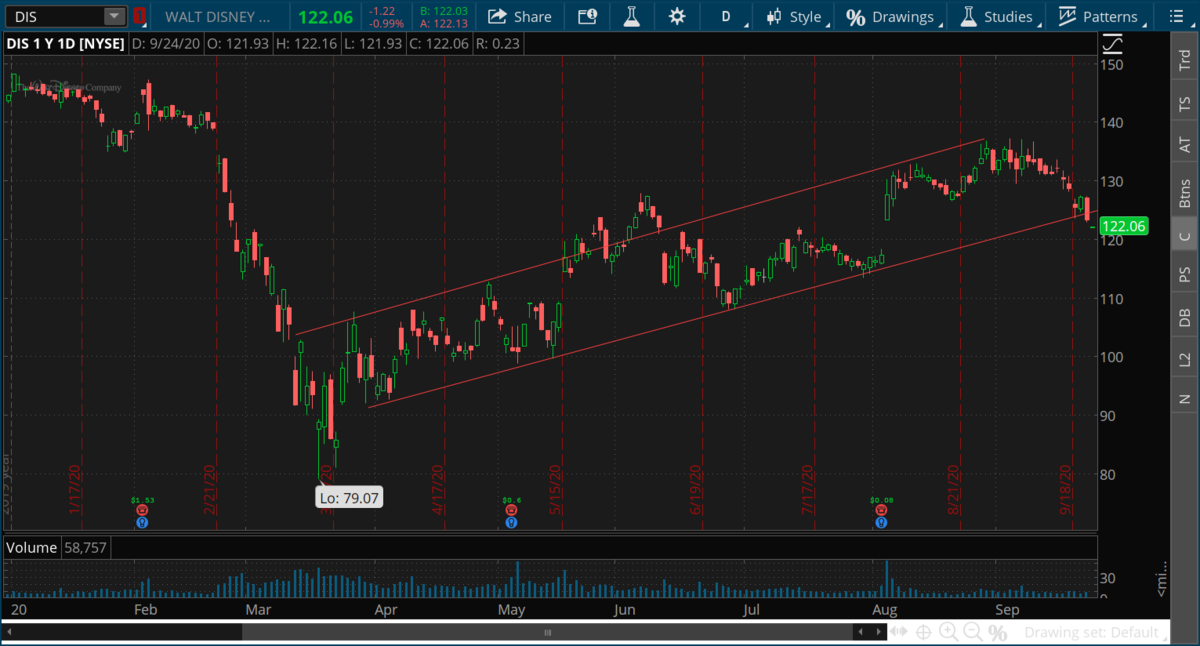Viewport: 1200px width, 646px height.
Task: Click the 1/17/20 expiration date marker
Action: (75, 489)
